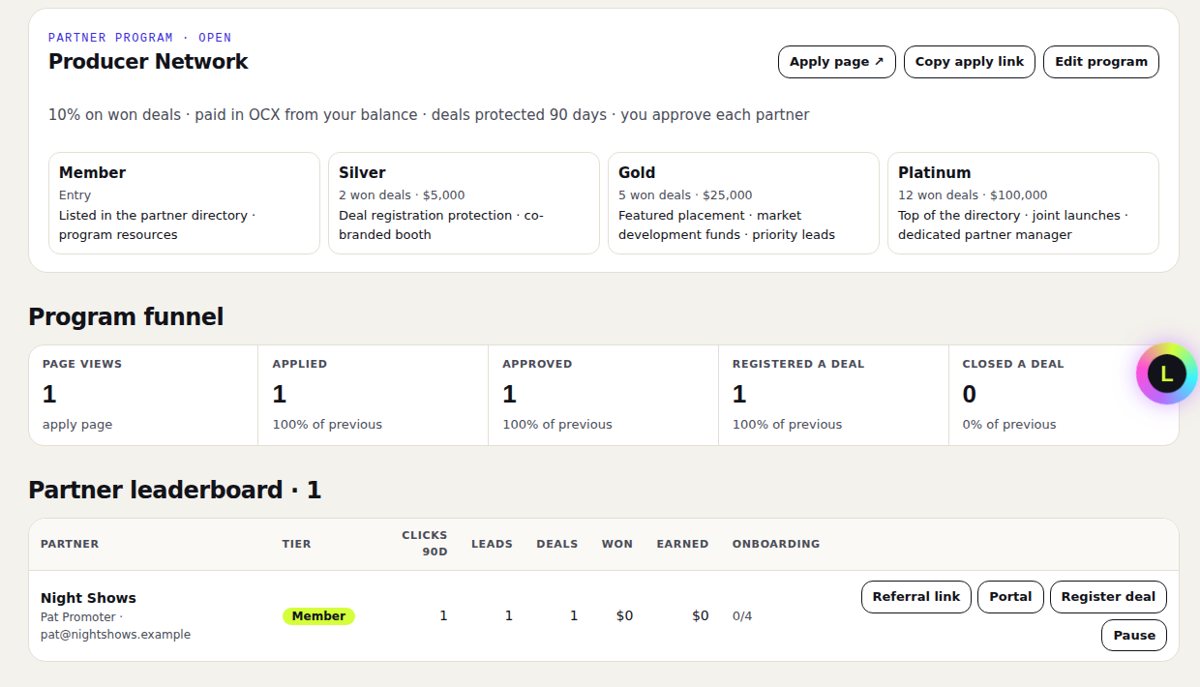
Task: Click the pat@nightshows.example email text
Action: pyautogui.click(x=116, y=635)
